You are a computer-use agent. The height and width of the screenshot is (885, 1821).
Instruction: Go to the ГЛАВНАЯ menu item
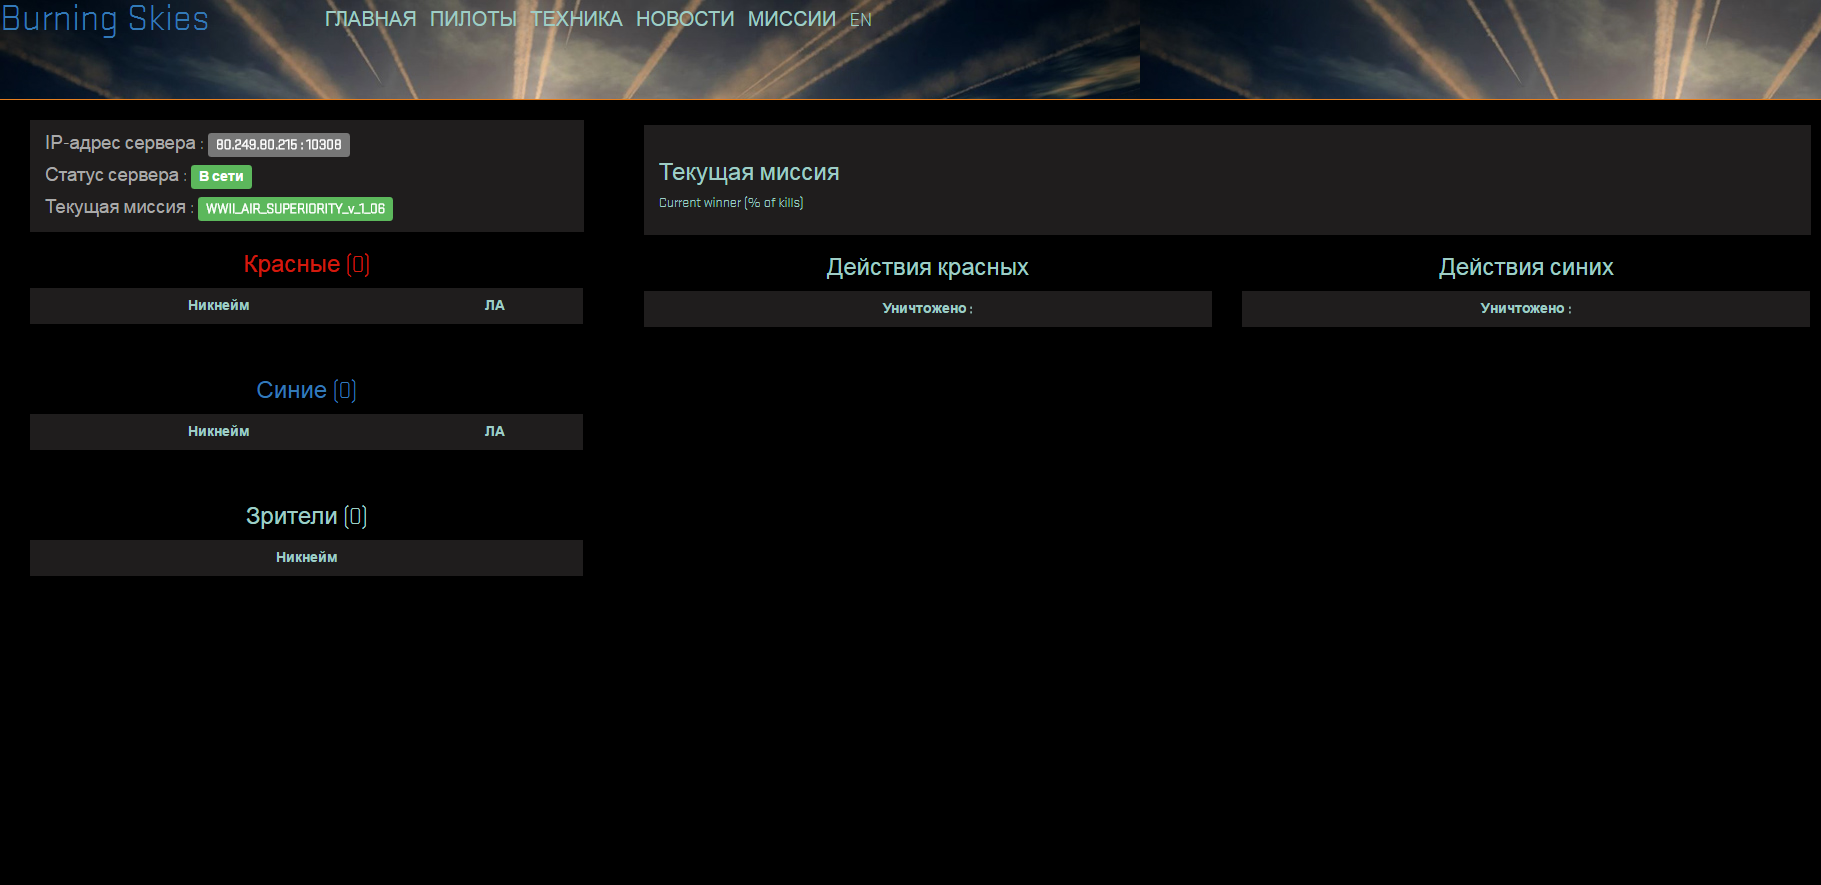tap(370, 19)
